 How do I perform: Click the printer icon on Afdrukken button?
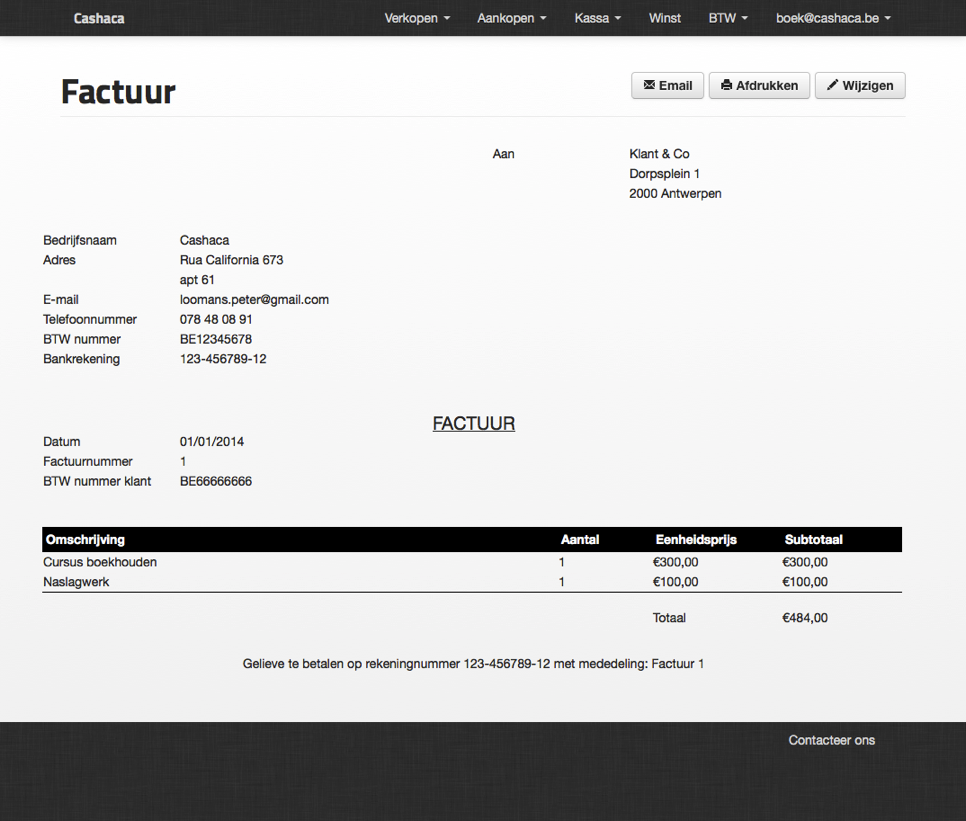(x=726, y=85)
